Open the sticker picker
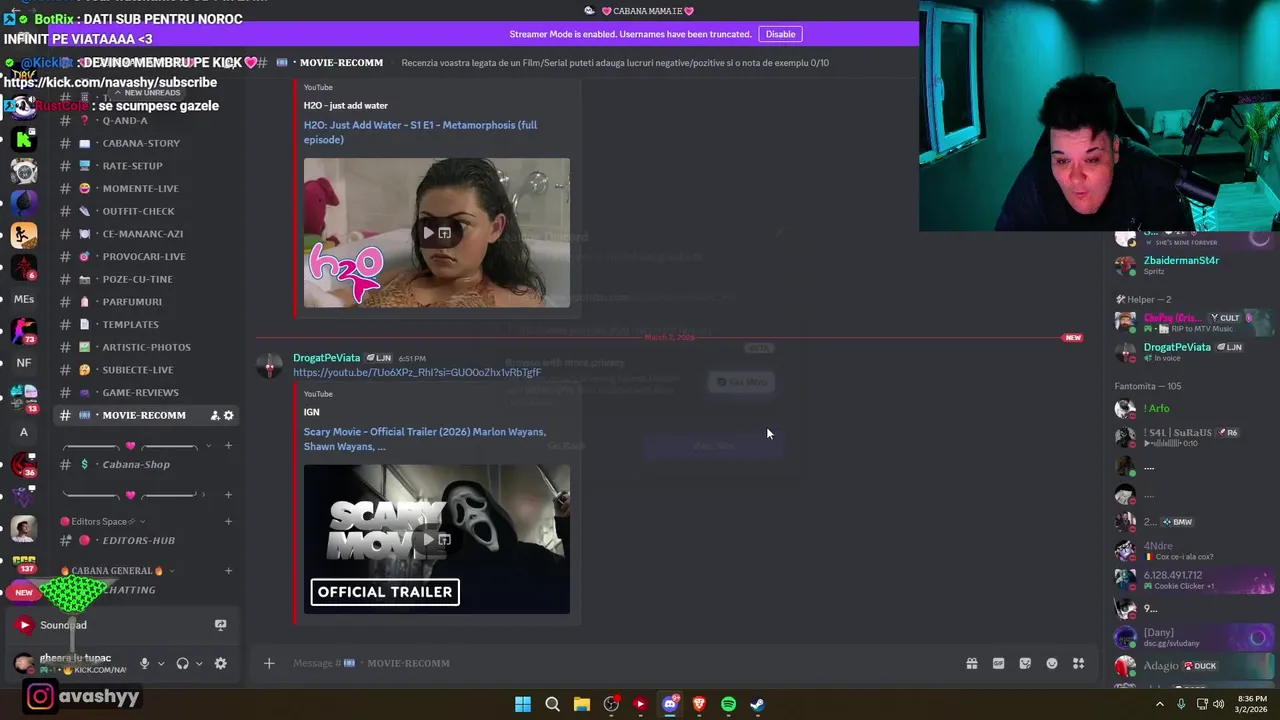 (x=1025, y=663)
